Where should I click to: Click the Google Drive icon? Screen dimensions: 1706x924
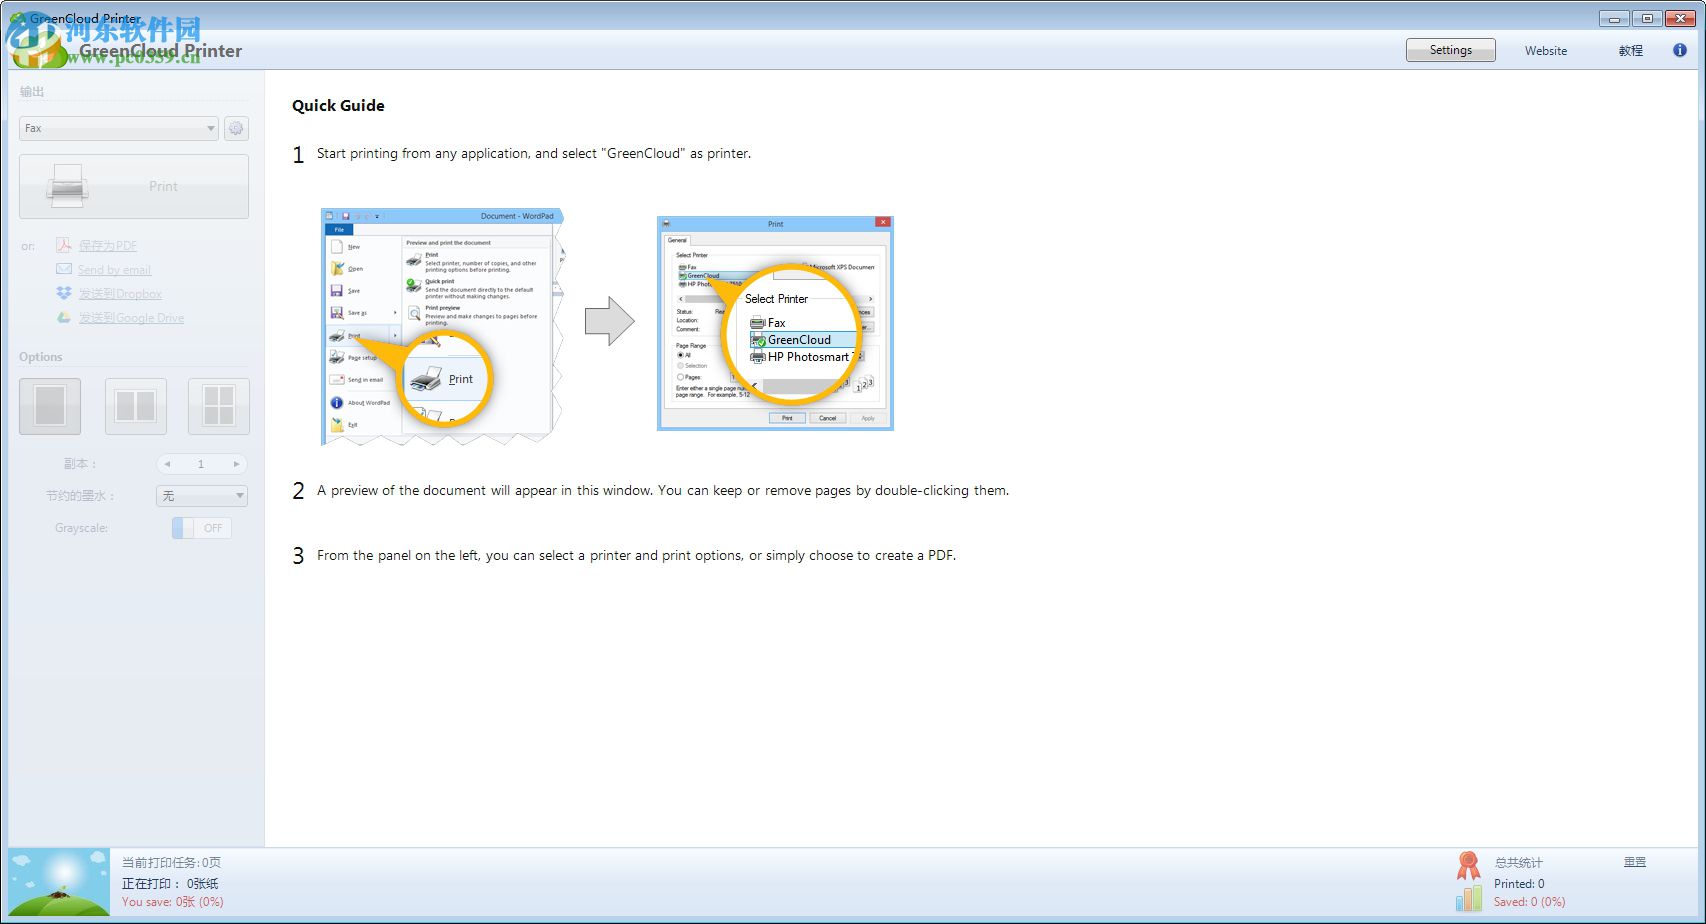[63, 317]
